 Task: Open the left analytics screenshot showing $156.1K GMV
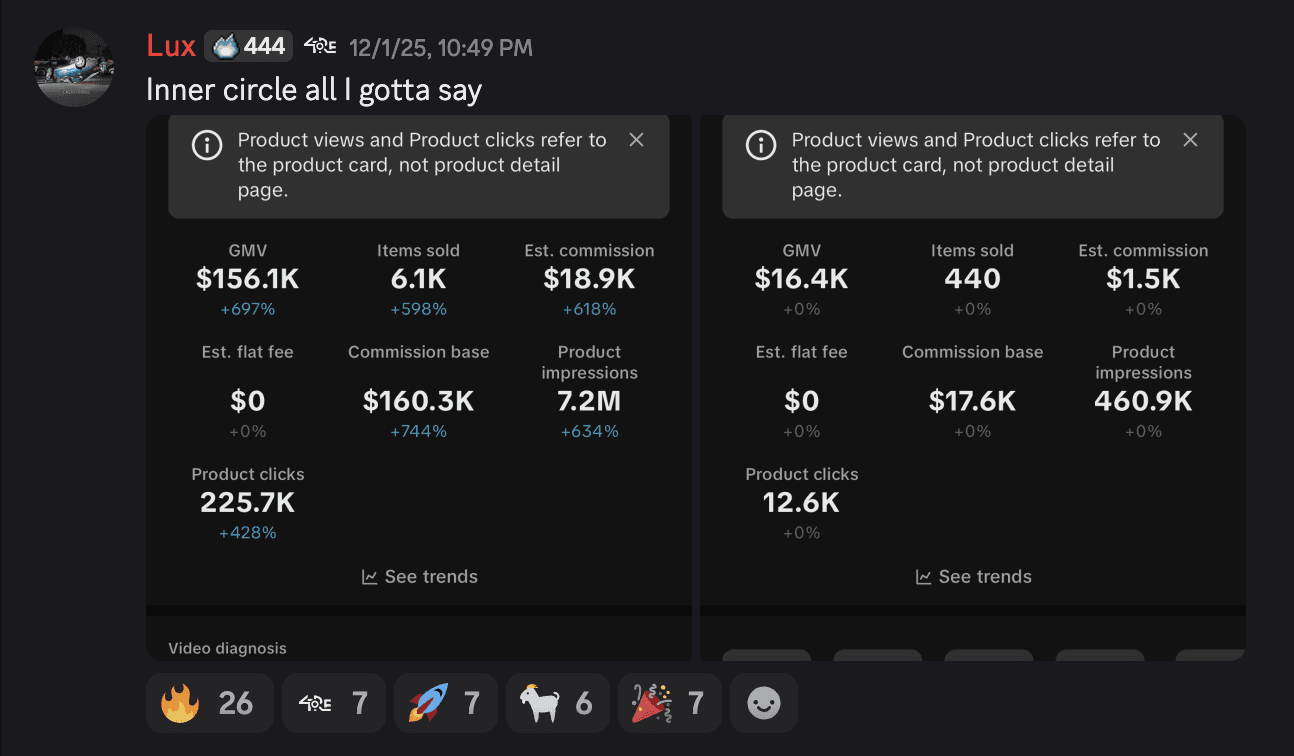(x=419, y=400)
